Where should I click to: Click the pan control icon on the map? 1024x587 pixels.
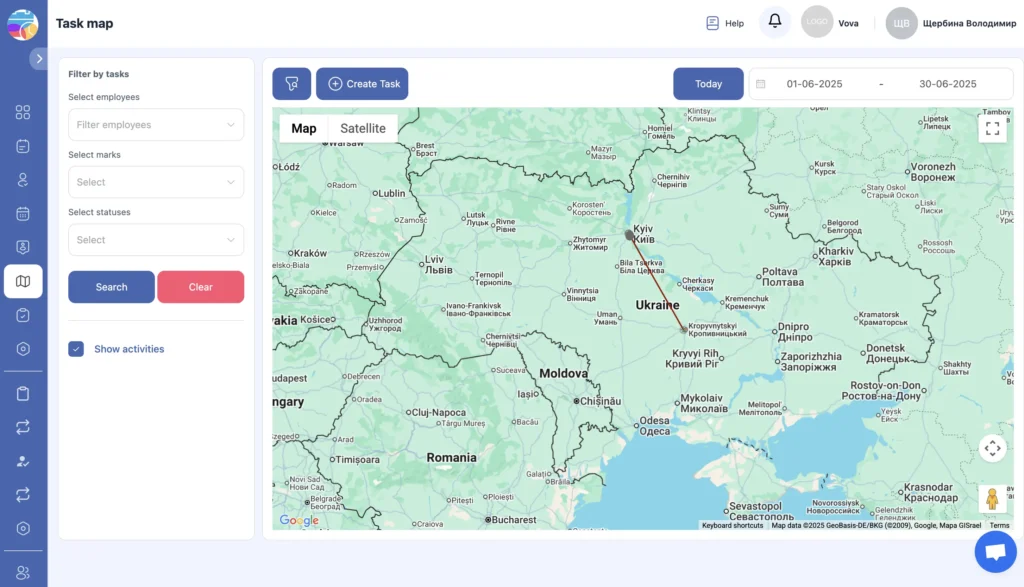[x=992, y=448]
